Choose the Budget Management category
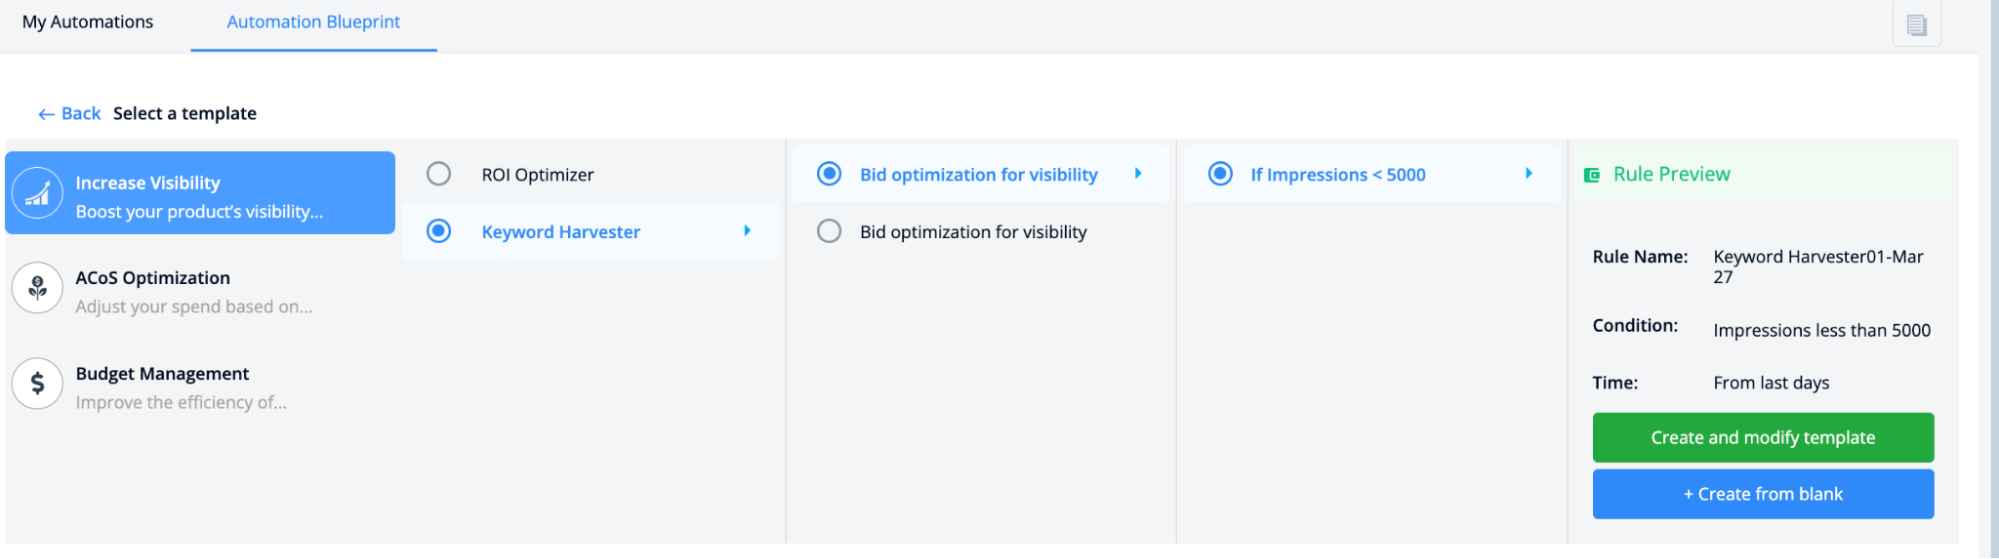The width and height of the screenshot is (1999, 559). coord(200,387)
